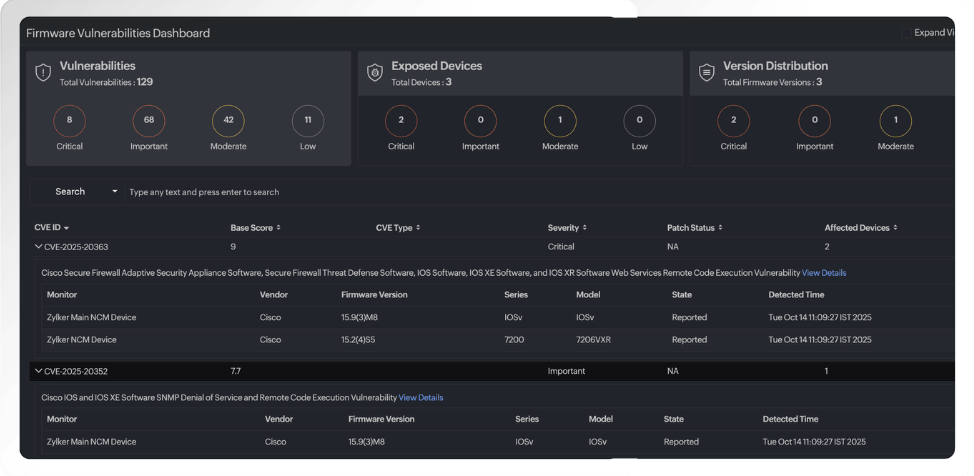Click the Vulnerabilities shield icon

click(x=42, y=73)
